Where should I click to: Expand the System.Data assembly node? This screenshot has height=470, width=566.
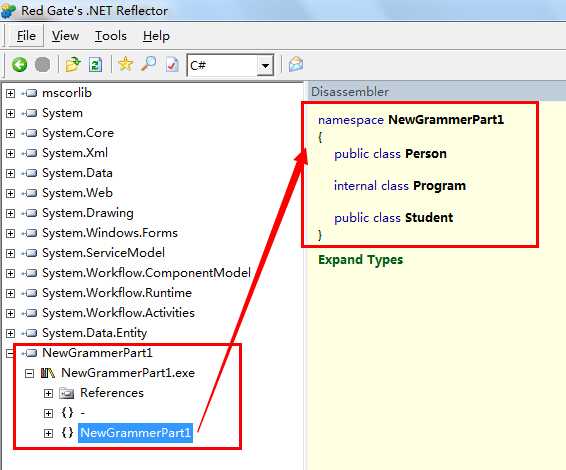(x=10, y=174)
